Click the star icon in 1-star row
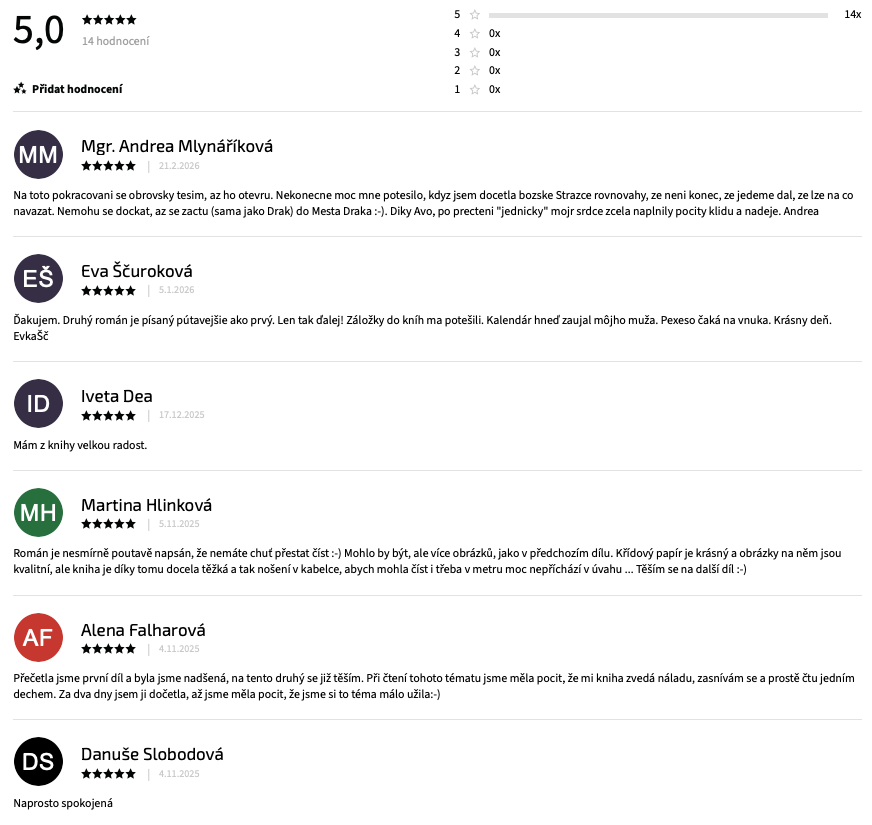The image size is (872, 825). click(x=475, y=89)
